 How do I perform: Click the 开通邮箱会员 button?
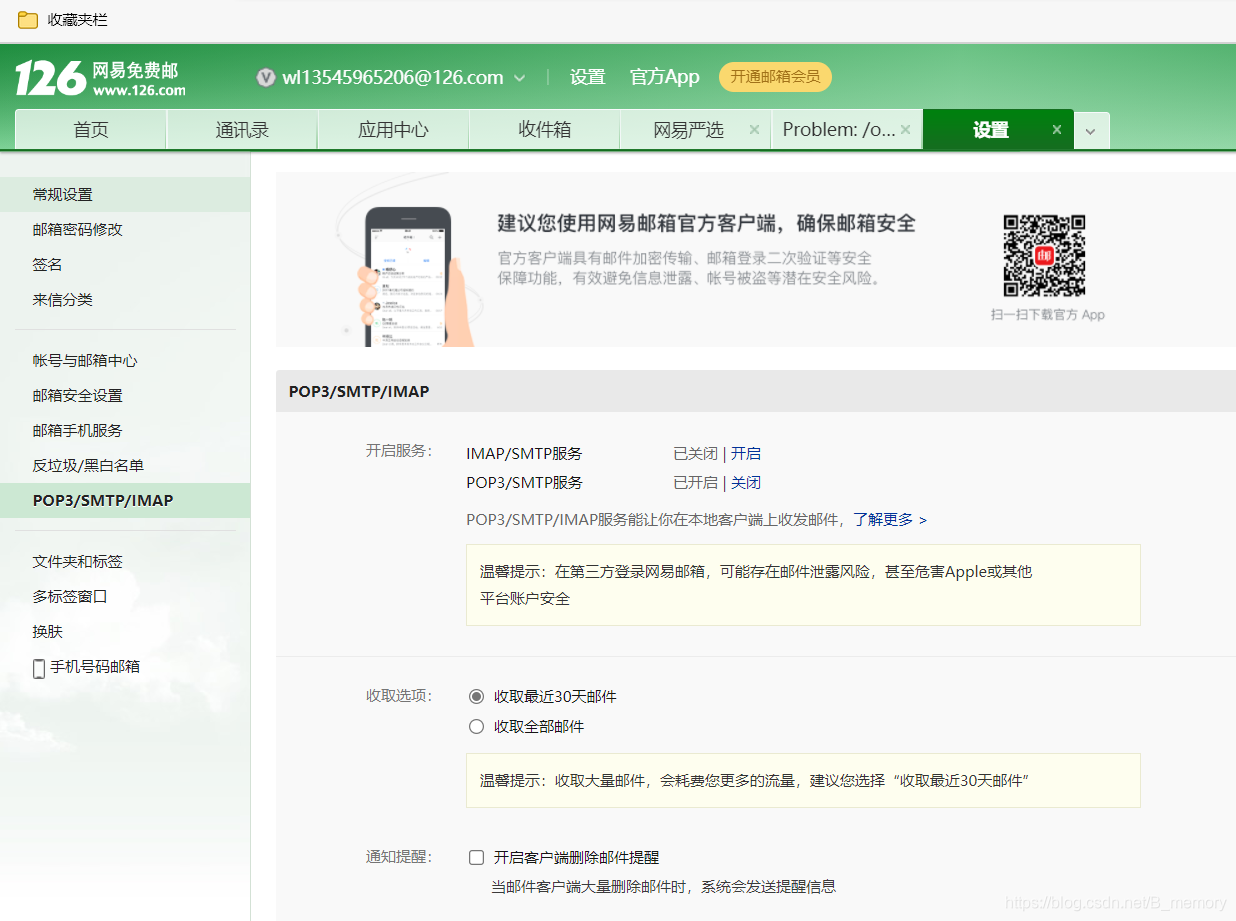(x=775, y=77)
